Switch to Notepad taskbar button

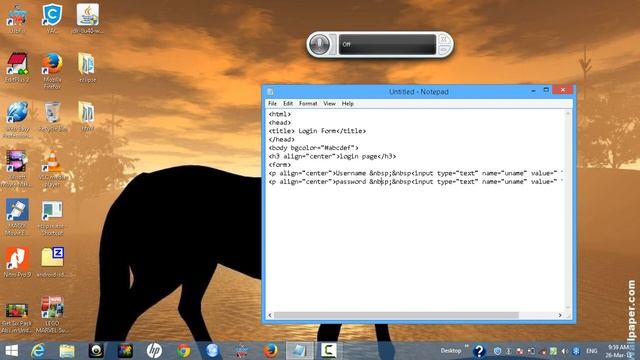299,351
